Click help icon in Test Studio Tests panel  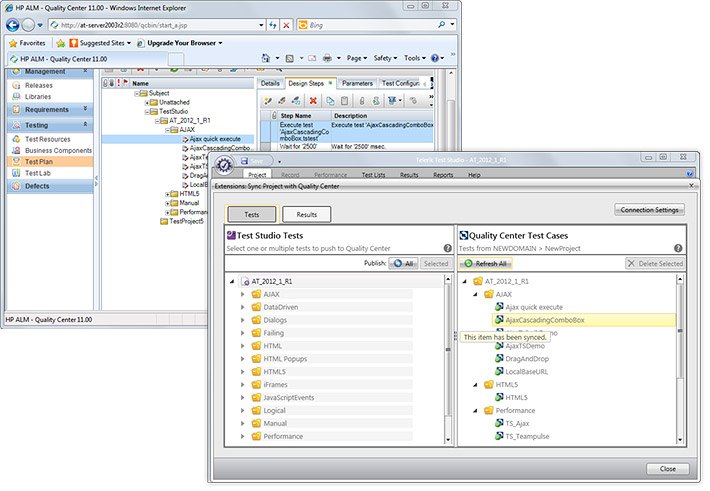(x=447, y=248)
